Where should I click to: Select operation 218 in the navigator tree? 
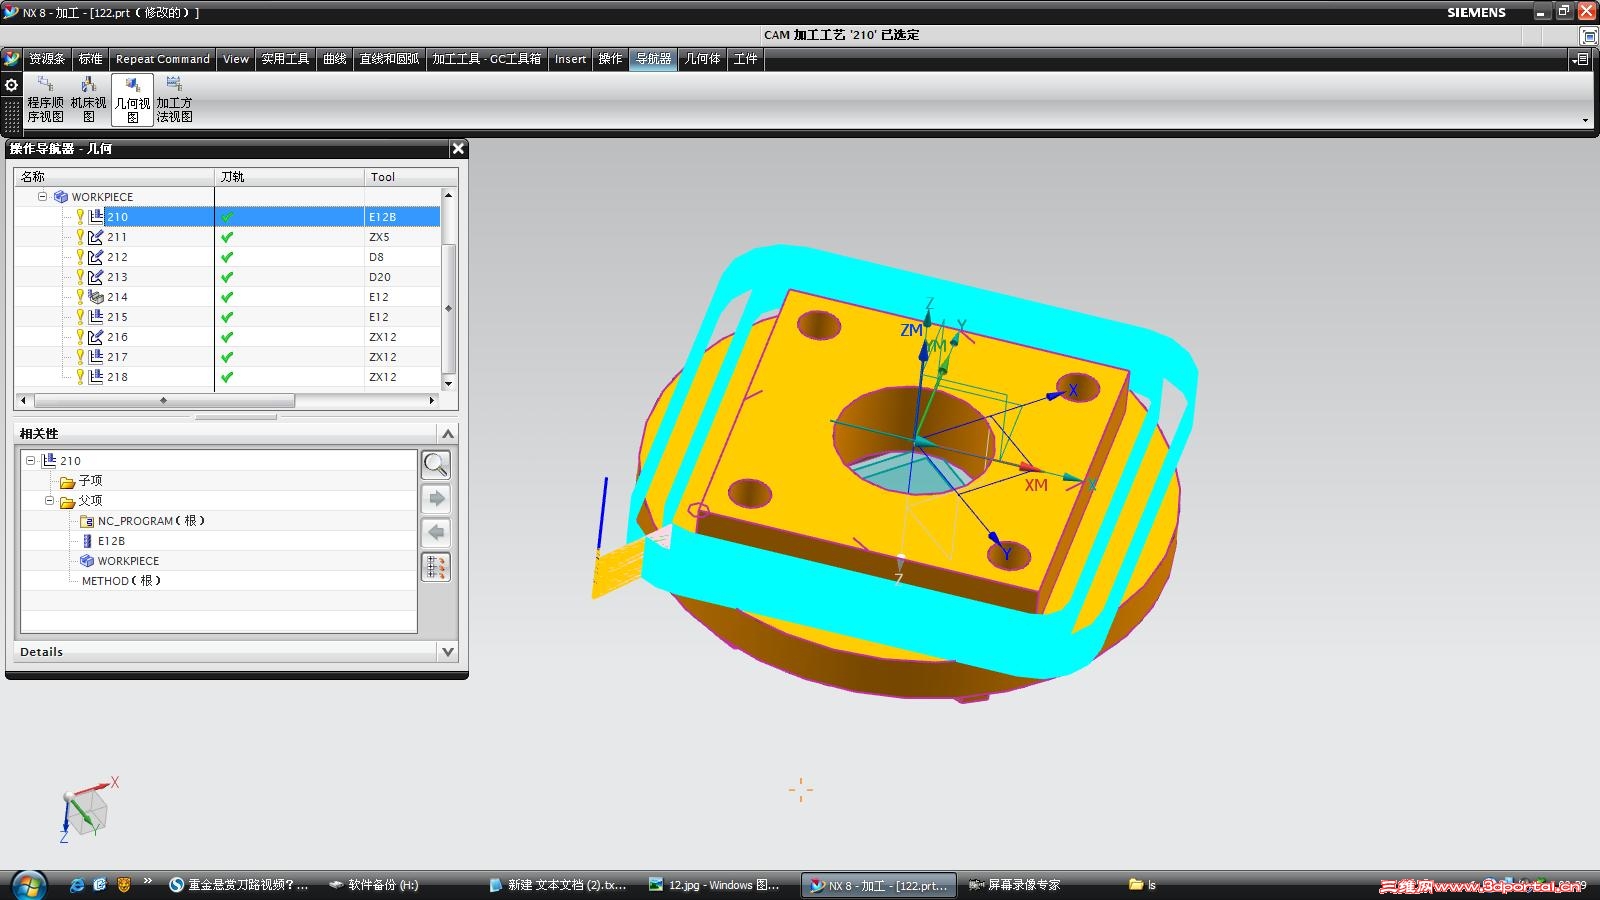click(117, 377)
